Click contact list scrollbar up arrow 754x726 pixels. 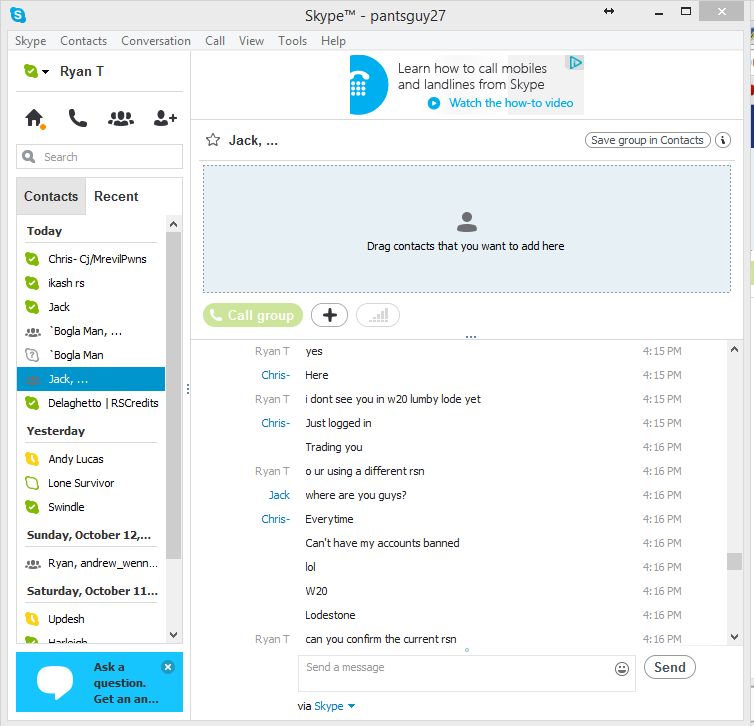[174, 224]
